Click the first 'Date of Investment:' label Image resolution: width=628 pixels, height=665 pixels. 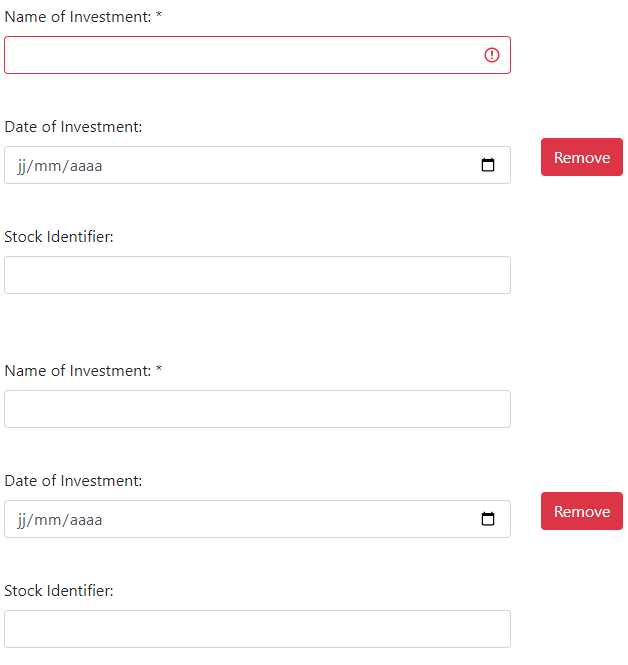click(x=73, y=126)
